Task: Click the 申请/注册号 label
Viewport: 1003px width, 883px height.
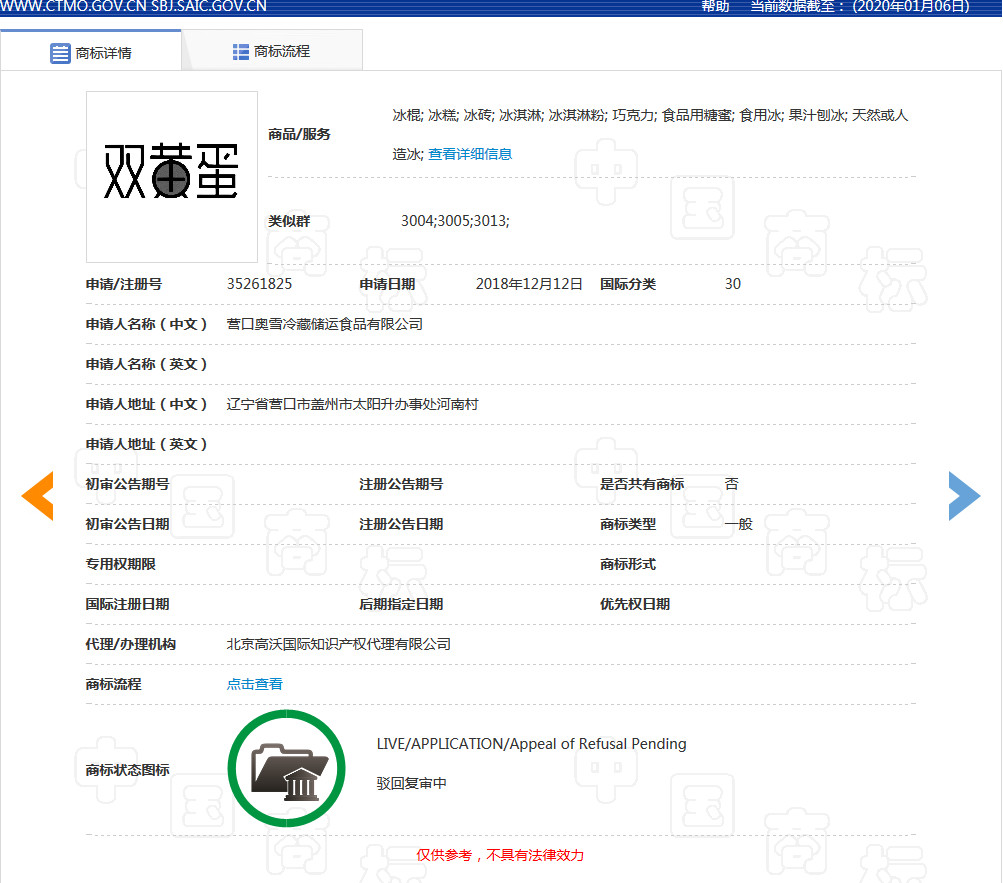Action: (x=124, y=284)
